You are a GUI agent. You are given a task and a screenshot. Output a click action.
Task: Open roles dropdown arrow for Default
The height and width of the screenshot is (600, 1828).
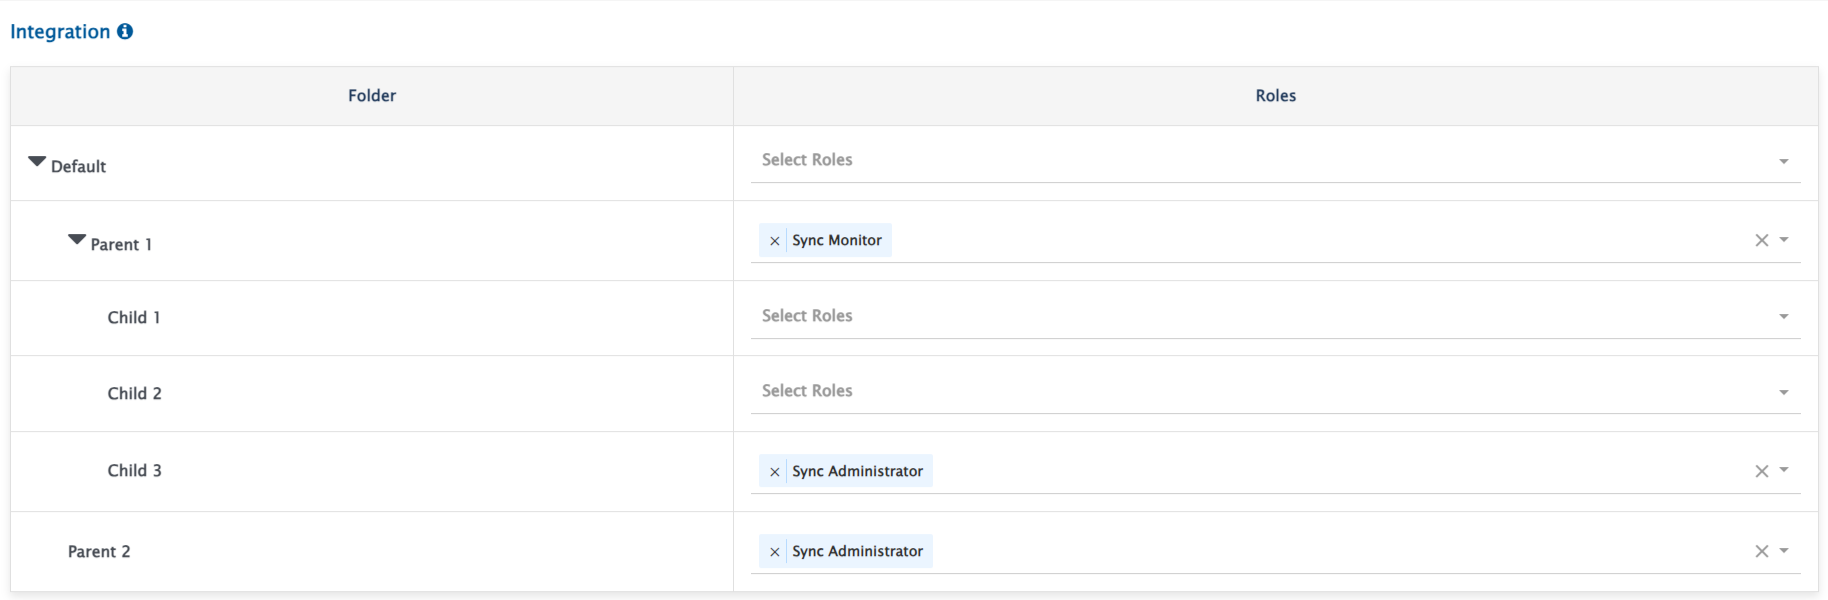click(x=1783, y=162)
